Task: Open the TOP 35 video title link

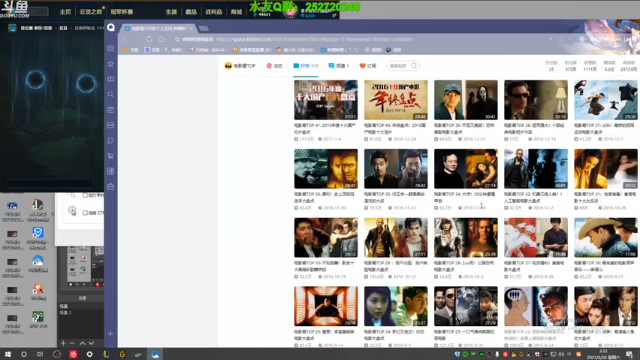Action: 395,198
